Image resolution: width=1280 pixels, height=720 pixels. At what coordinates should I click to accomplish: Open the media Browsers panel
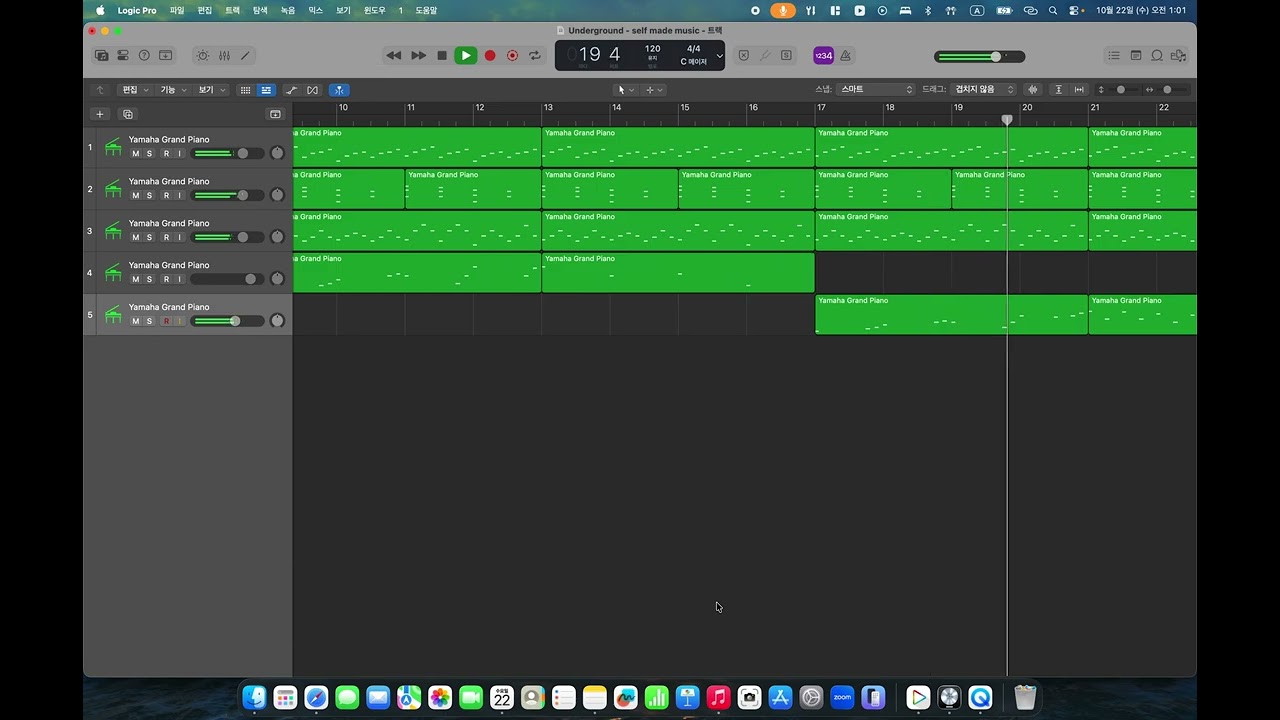coord(1179,56)
